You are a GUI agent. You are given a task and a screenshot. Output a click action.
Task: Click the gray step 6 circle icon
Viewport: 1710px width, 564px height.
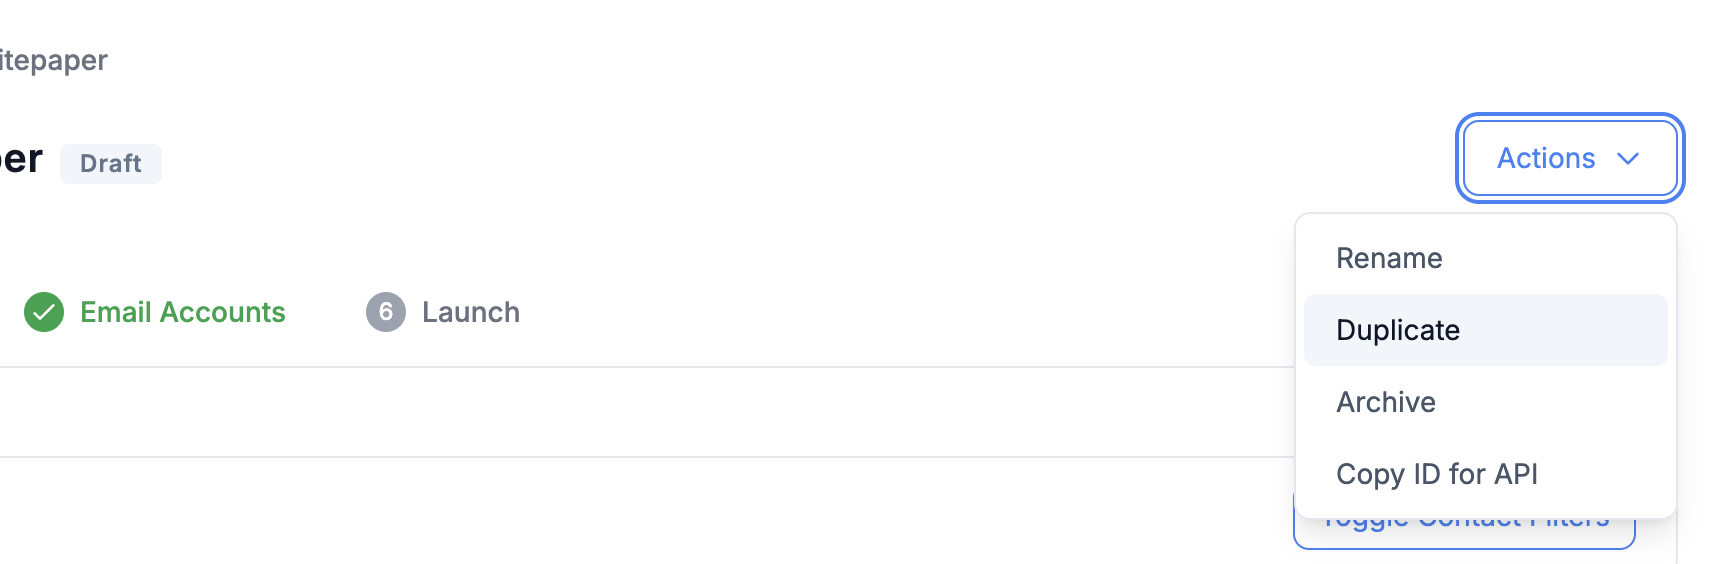click(x=386, y=312)
